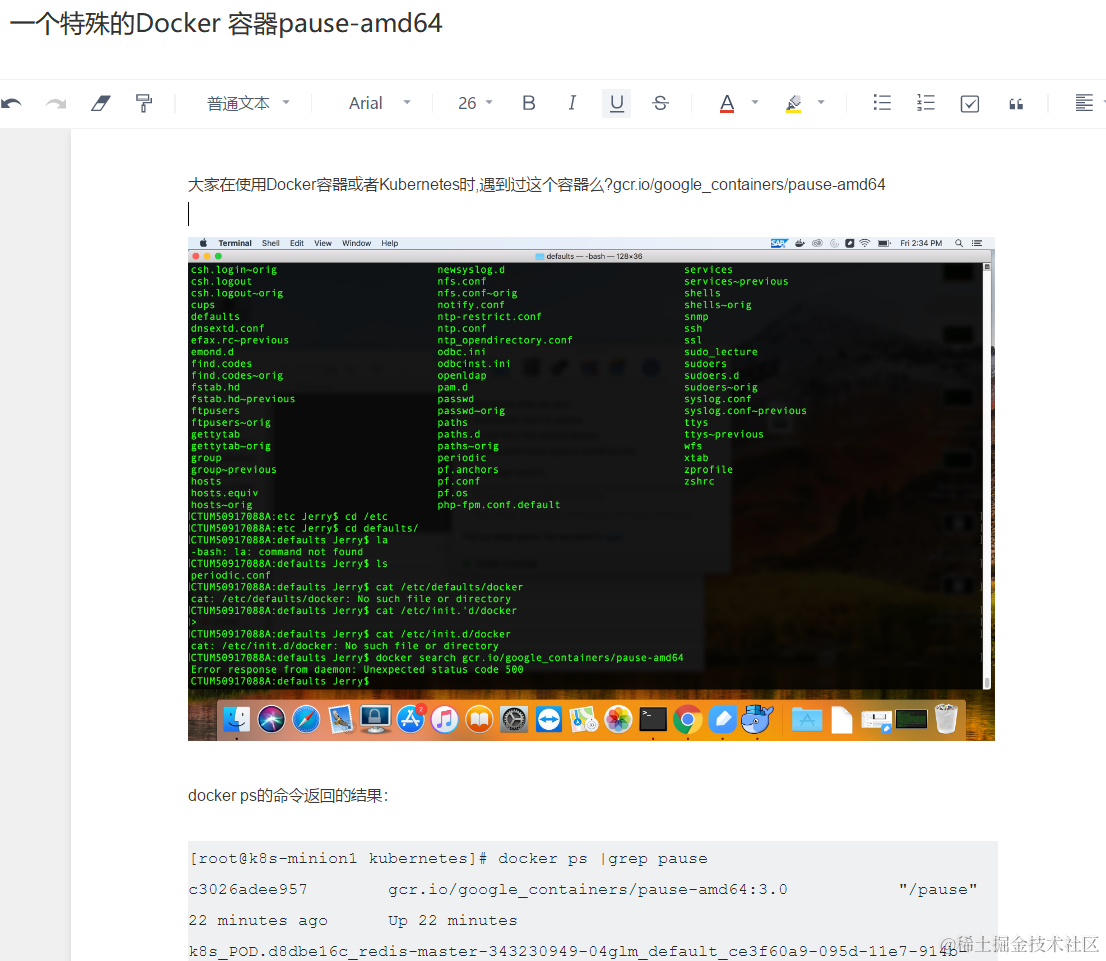Click Trash icon in the dock
Viewport: 1106px width, 961px height.
946,719
